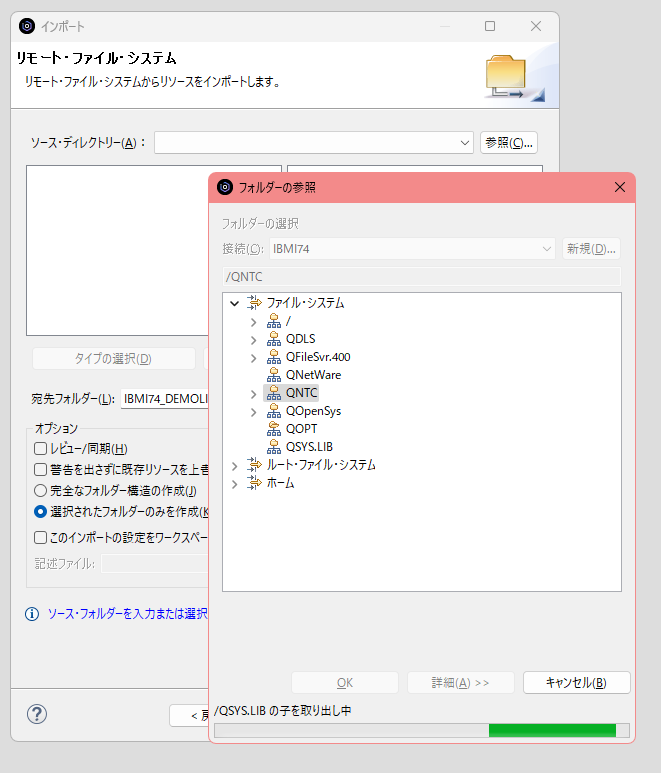The image size is (661, 773).
Task: Enable the レビュー/同期 checkbox
Action: [x=40, y=449]
